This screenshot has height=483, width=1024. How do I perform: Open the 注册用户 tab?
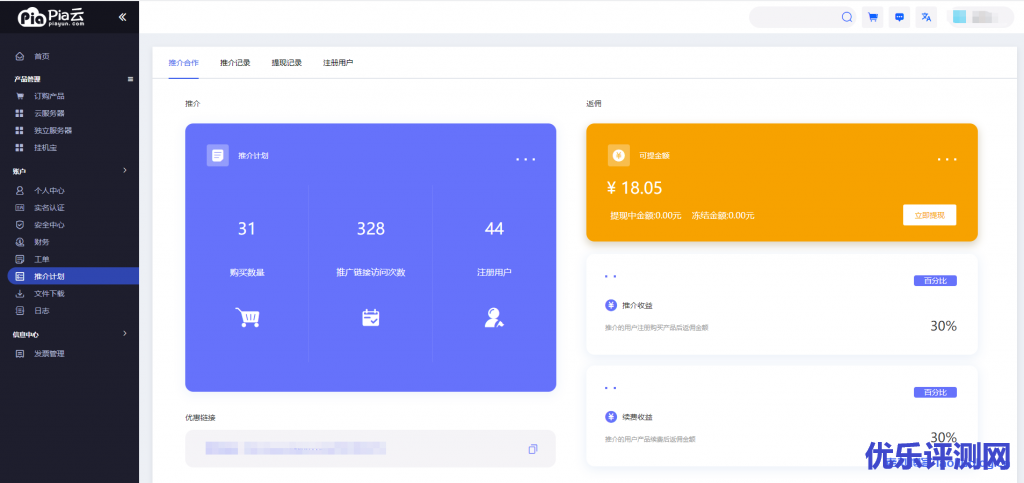pos(337,63)
